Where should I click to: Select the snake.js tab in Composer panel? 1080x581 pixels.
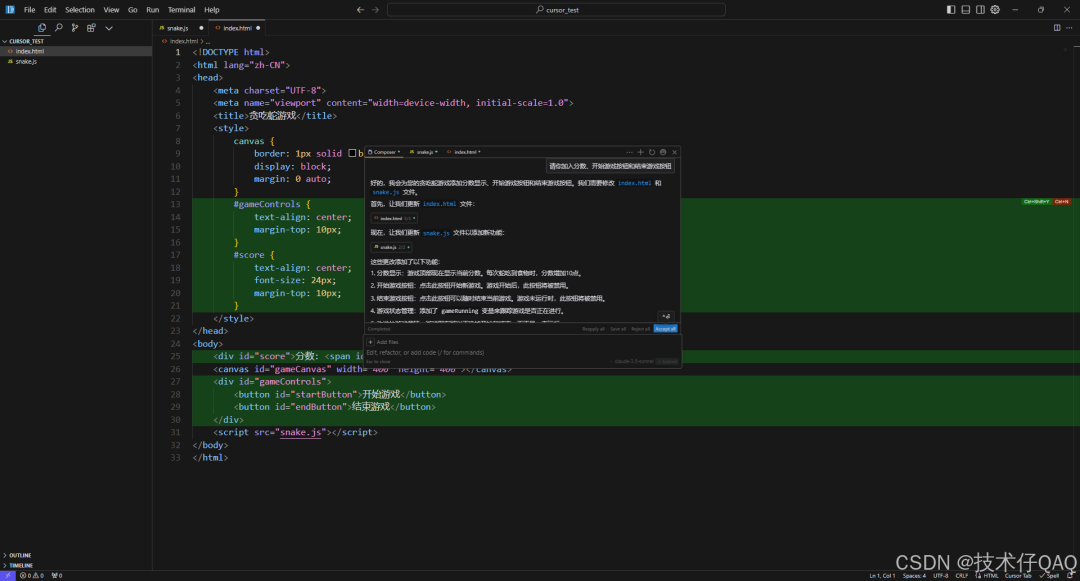point(424,152)
